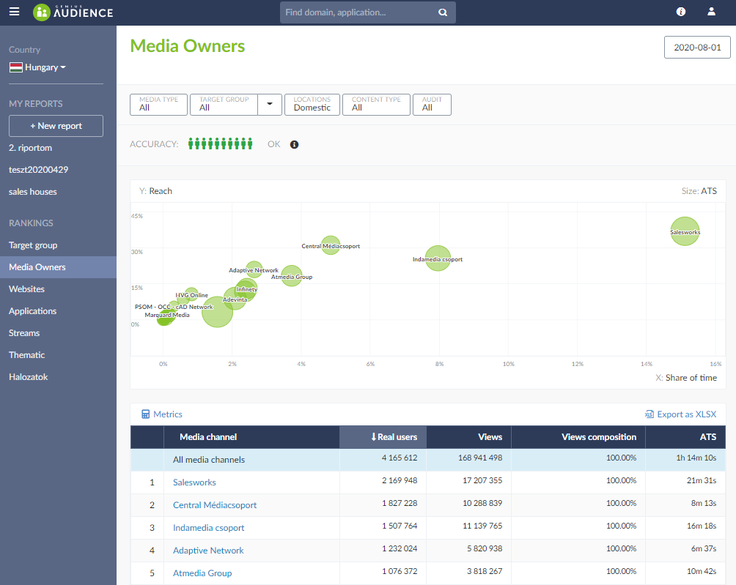Viewport: 736px width, 585px height.
Task: Click the accuracy info icon
Action: click(294, 145)
